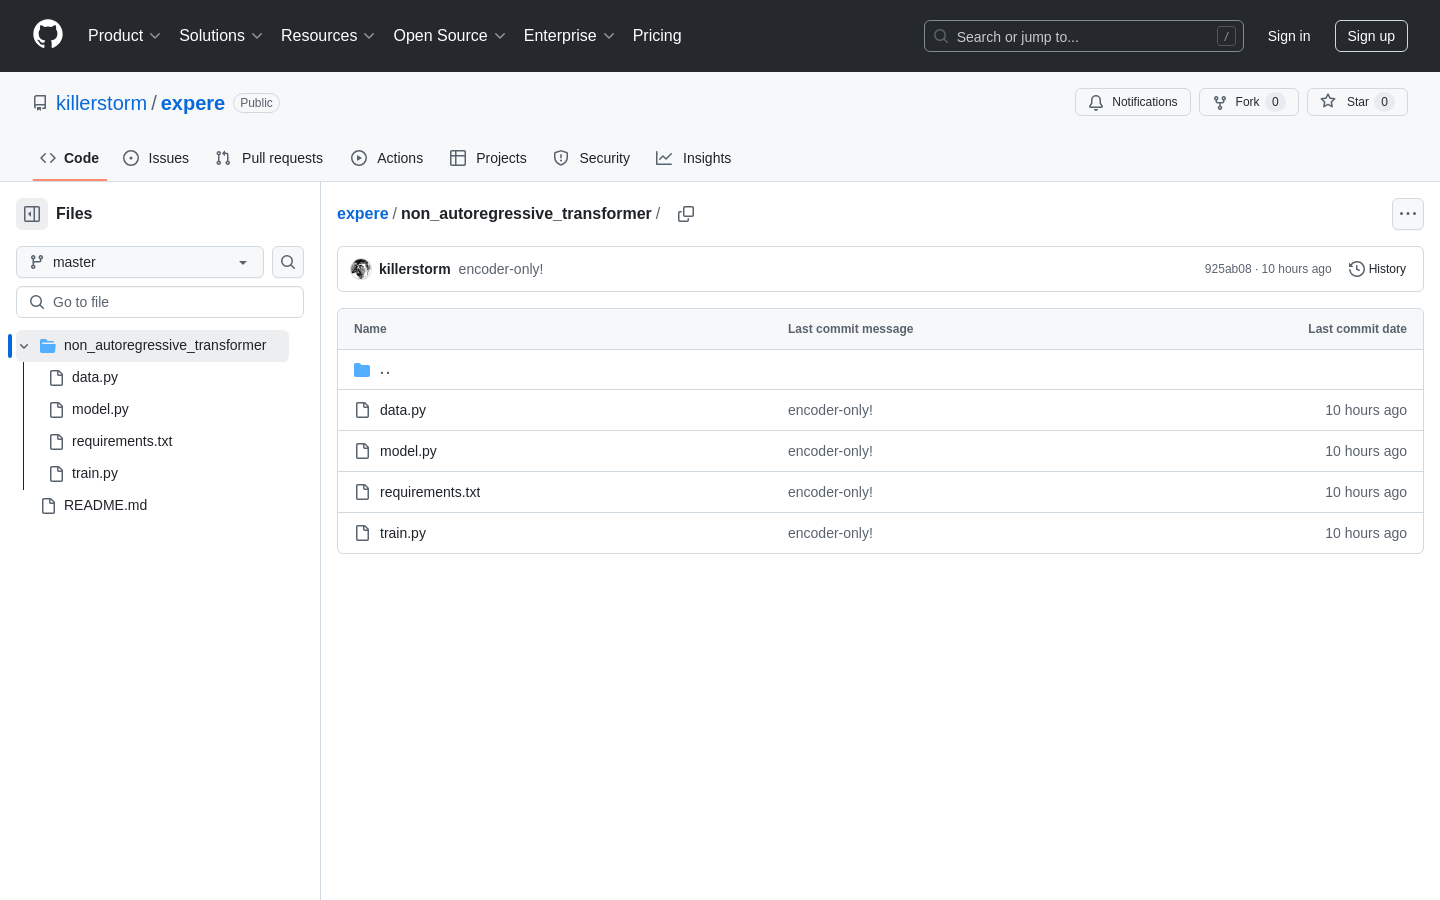Open the more options ellipsis menu
Screen dimensions: 1440x900
[1408, 214]
